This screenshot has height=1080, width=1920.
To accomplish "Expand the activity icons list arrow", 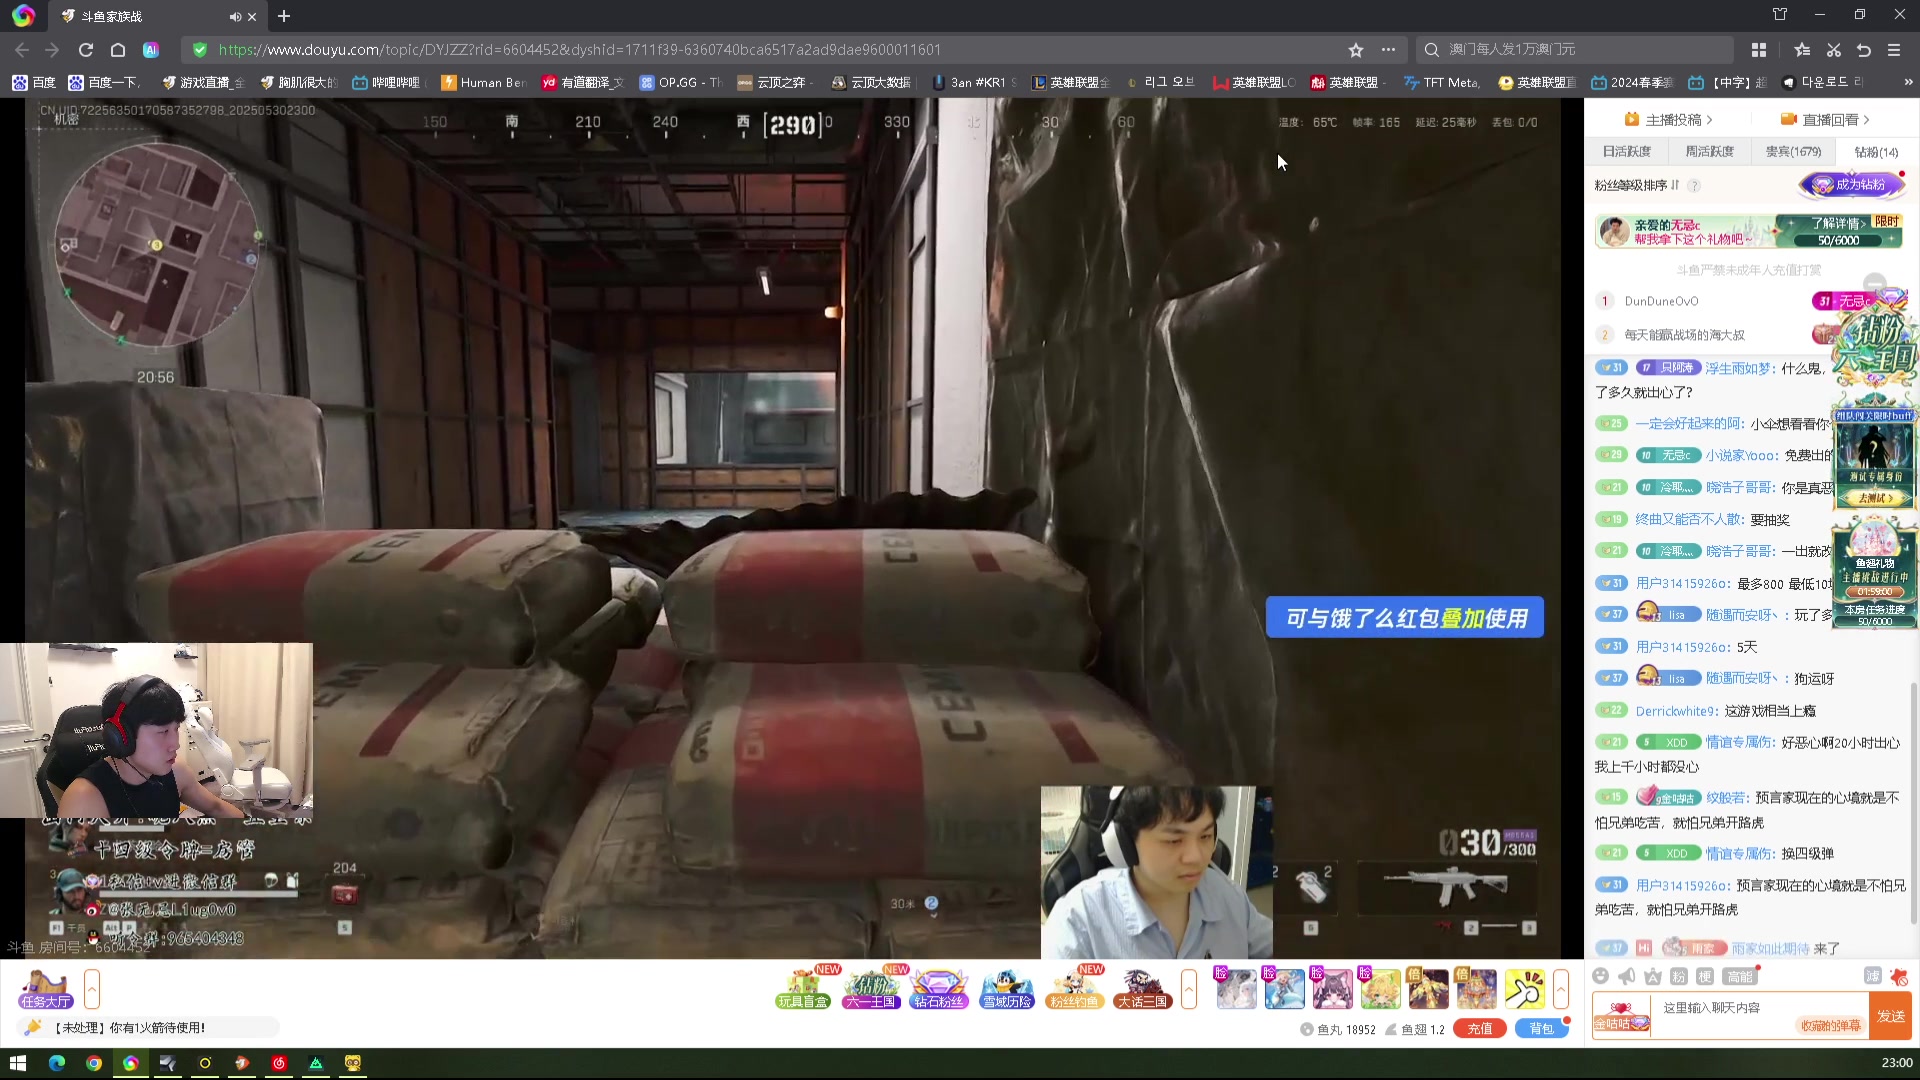I will click(1189, 989).
